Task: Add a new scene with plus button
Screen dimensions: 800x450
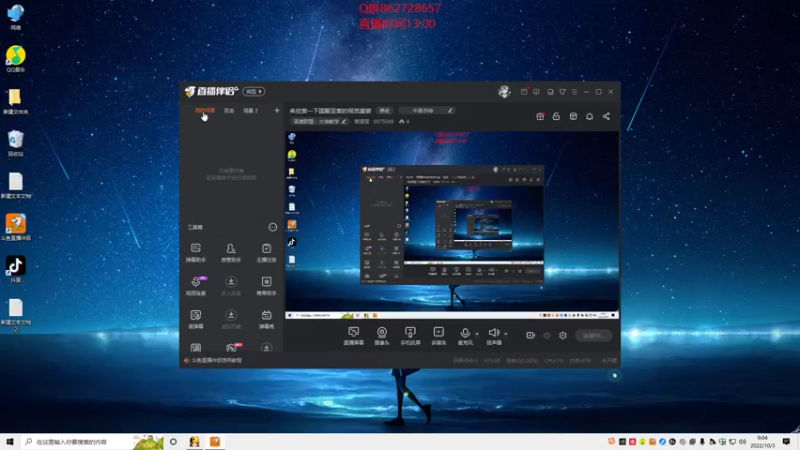Action: [x=277, y=110]
